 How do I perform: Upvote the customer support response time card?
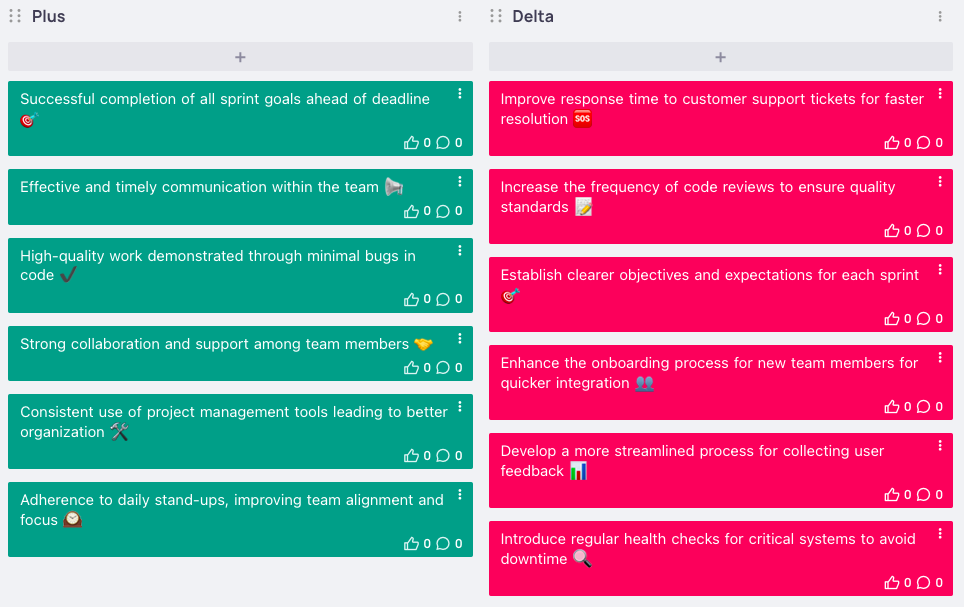(x=893, y=143)
